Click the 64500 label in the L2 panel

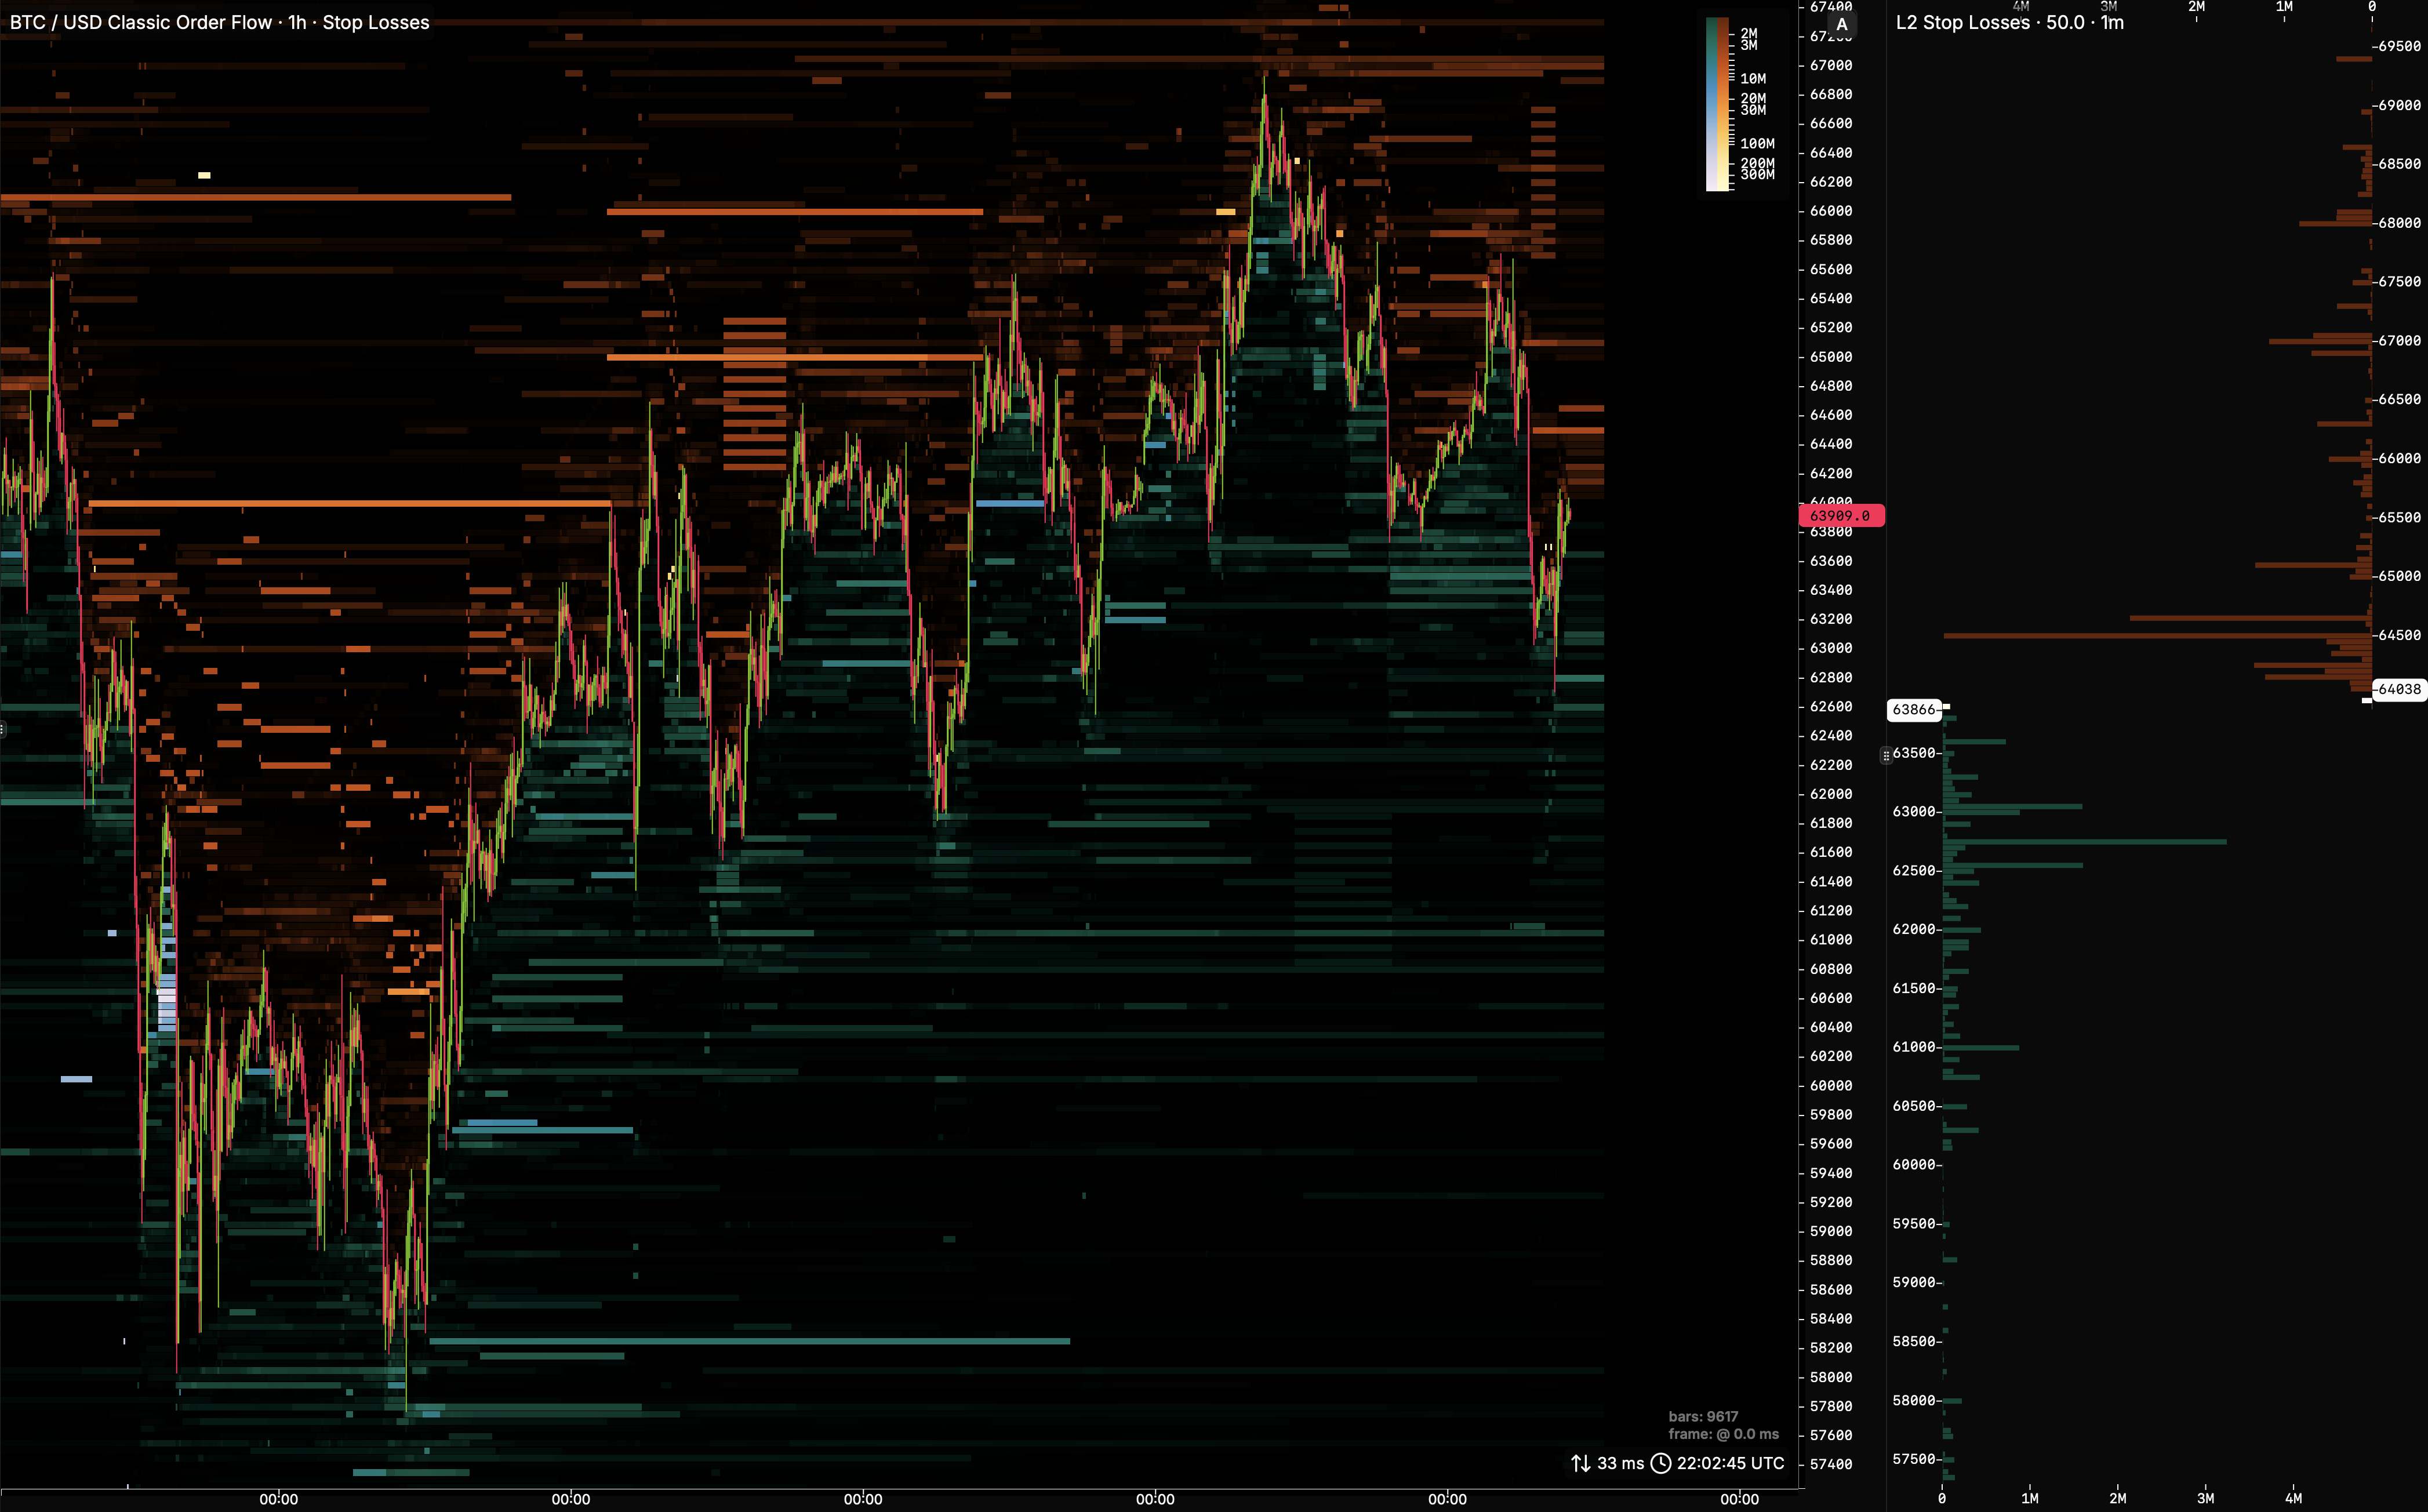pos(2399,636)
